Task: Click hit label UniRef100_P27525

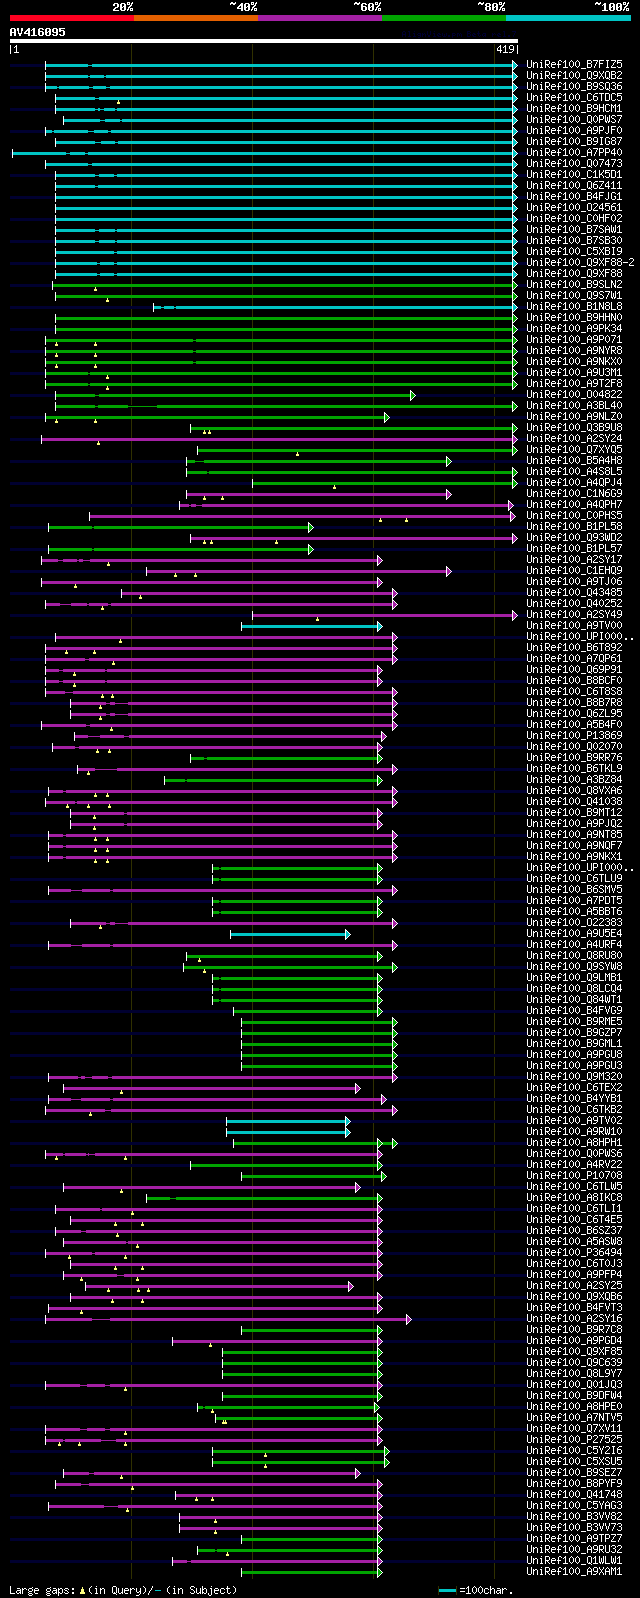Action: [574, 1439]
